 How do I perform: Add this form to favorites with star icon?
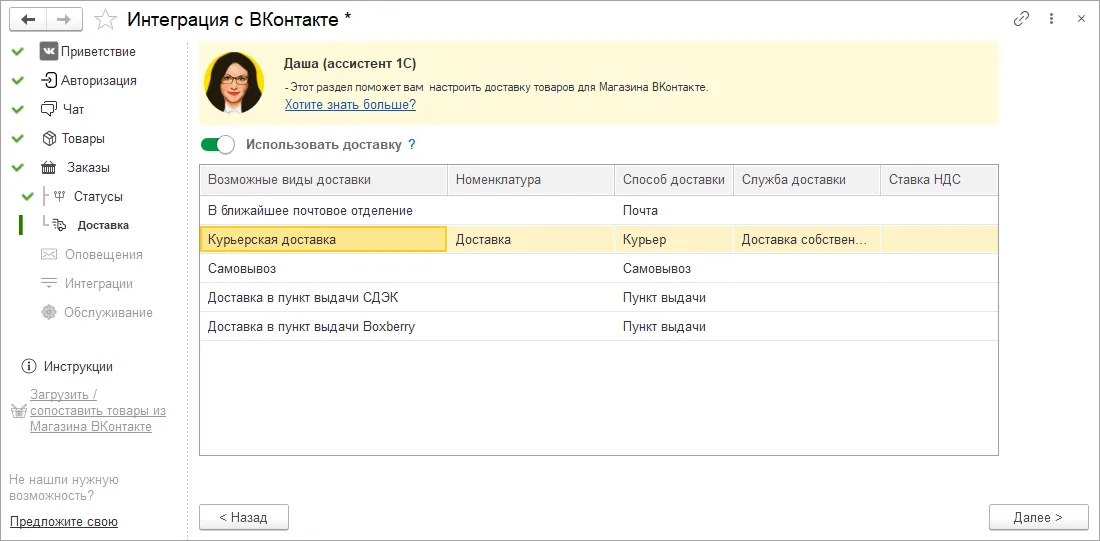click(x=105, y=20)
